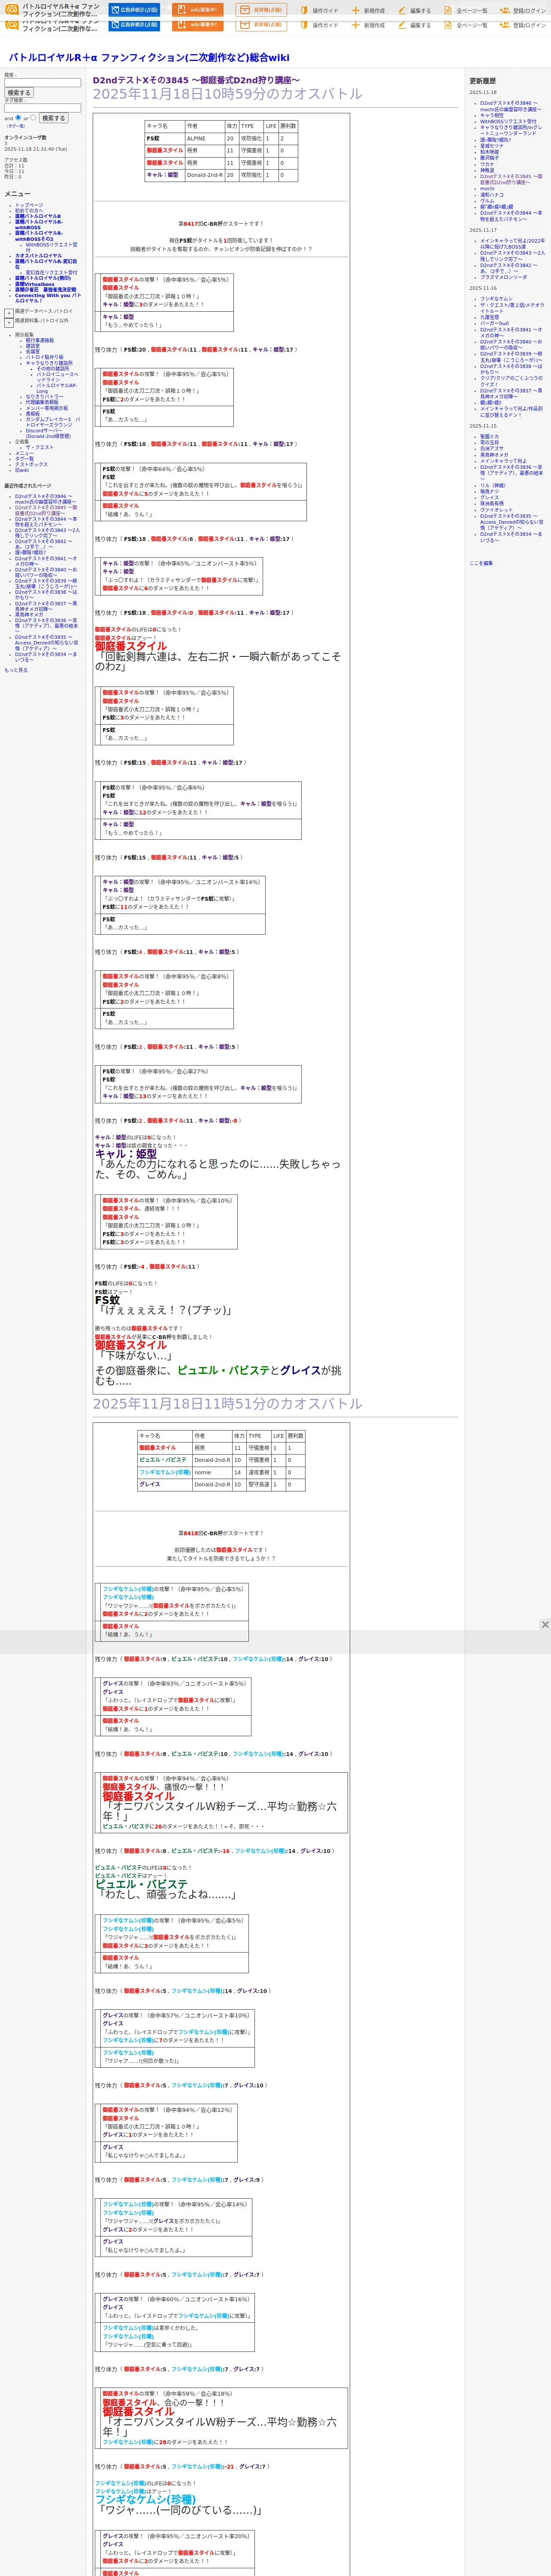The height and width of the screenshot is (2576, 551).
Task: Open ワカナ in 更新履歴
Action: pos(487,164)
